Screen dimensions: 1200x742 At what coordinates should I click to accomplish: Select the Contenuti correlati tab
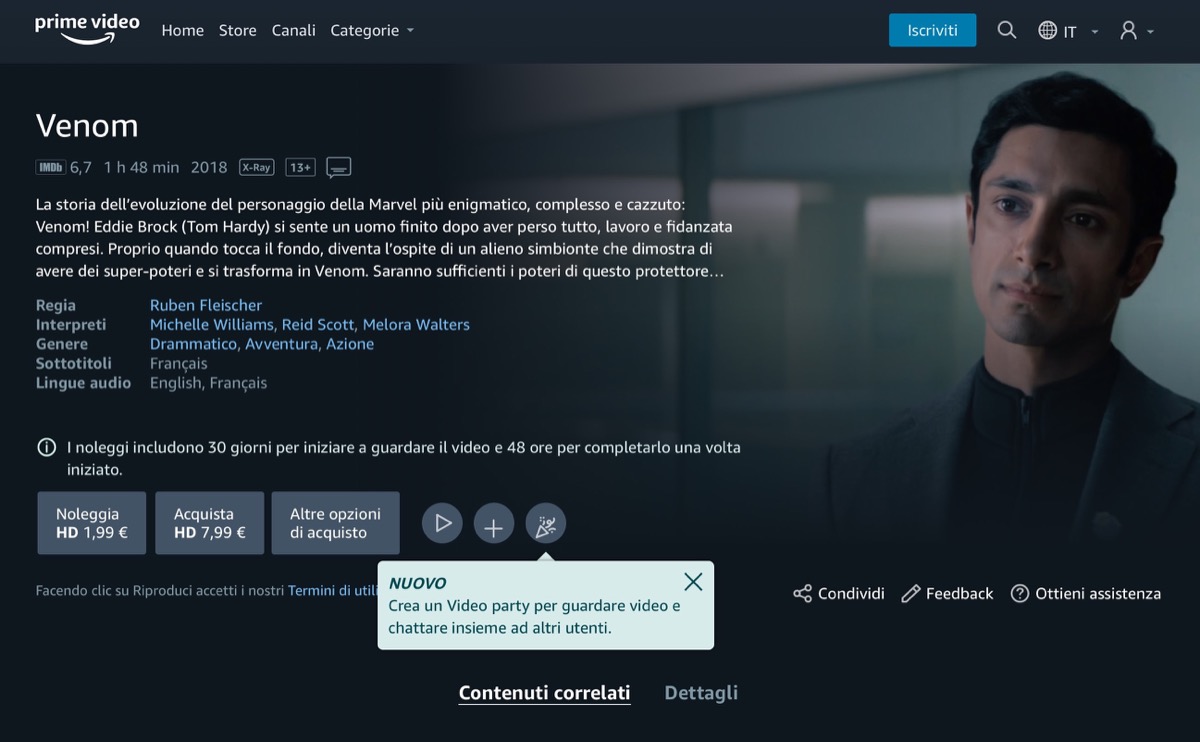point(544,692)
